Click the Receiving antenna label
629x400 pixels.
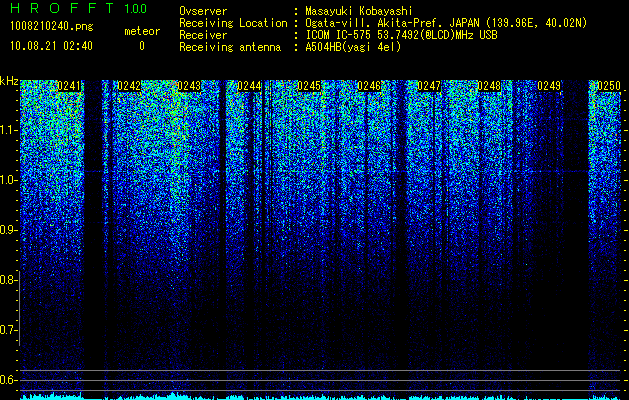(230, 47)
